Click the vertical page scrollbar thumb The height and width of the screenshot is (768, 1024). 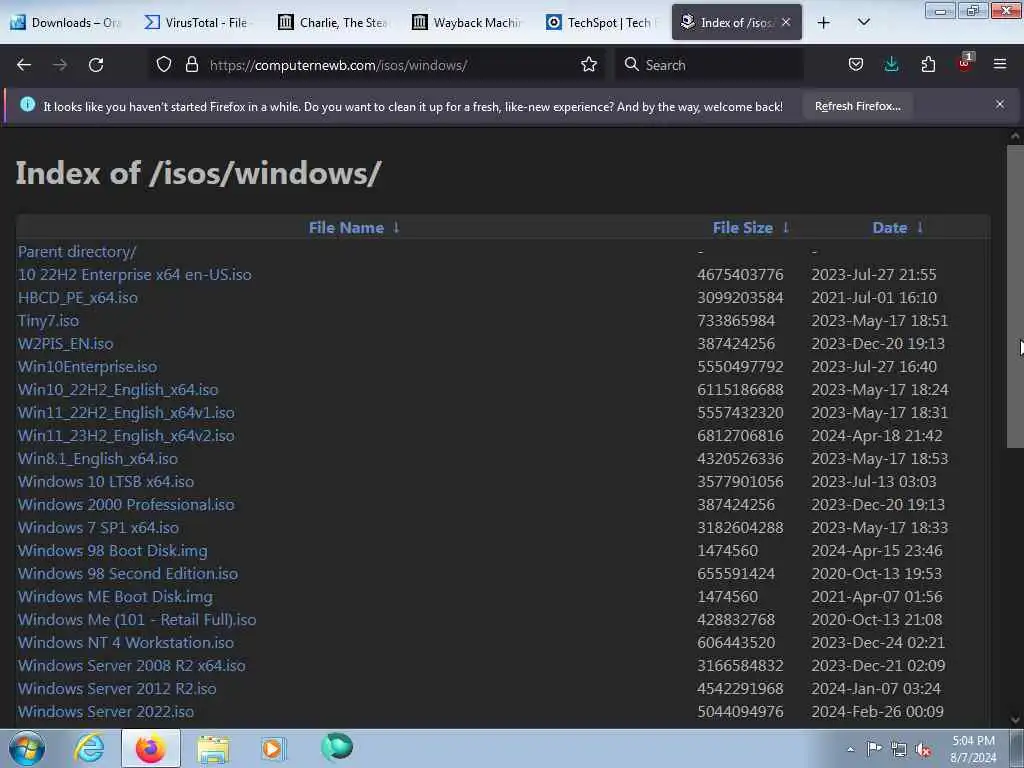pos(1015,297)
